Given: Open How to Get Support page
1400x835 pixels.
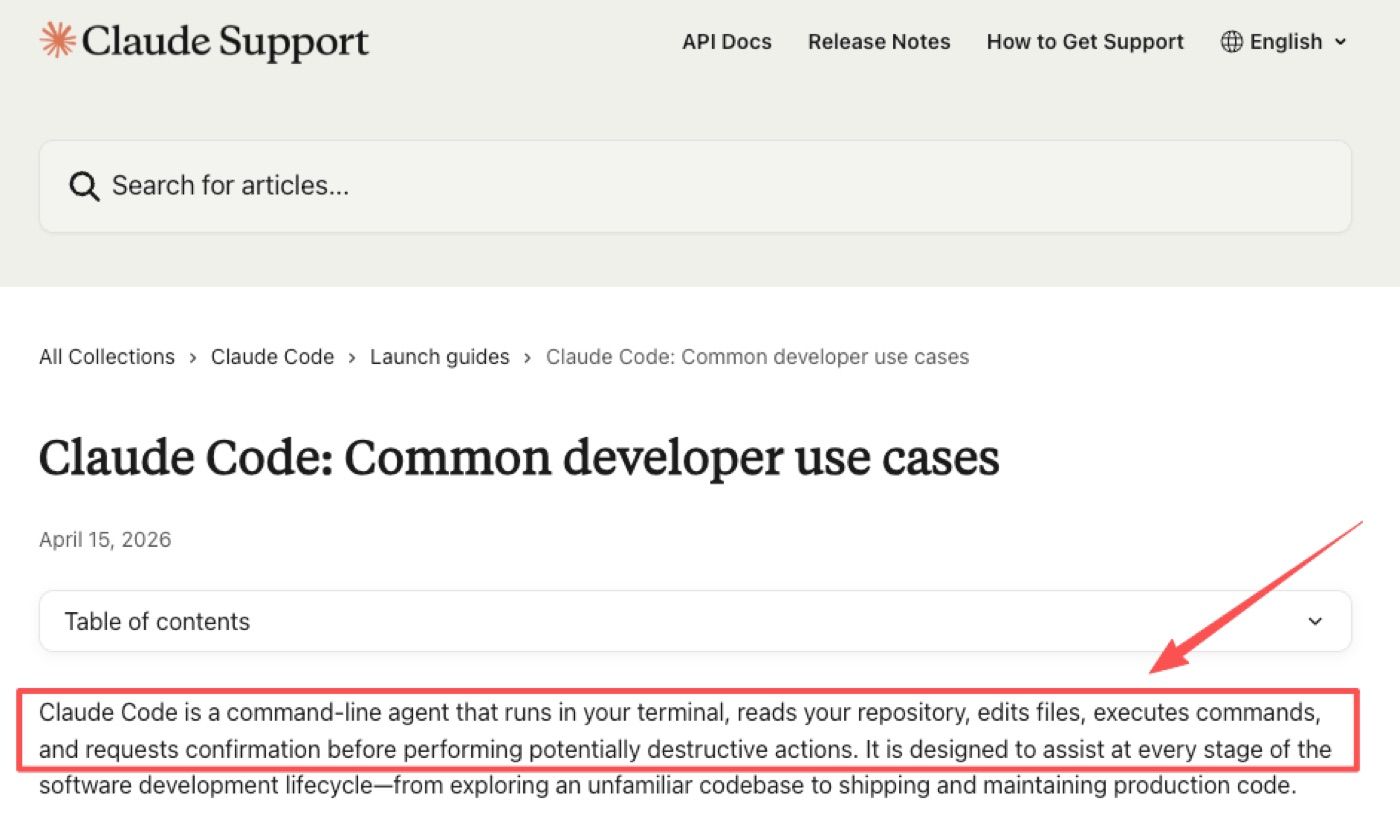Looking at the screenshot, I should pos(1085,42).
